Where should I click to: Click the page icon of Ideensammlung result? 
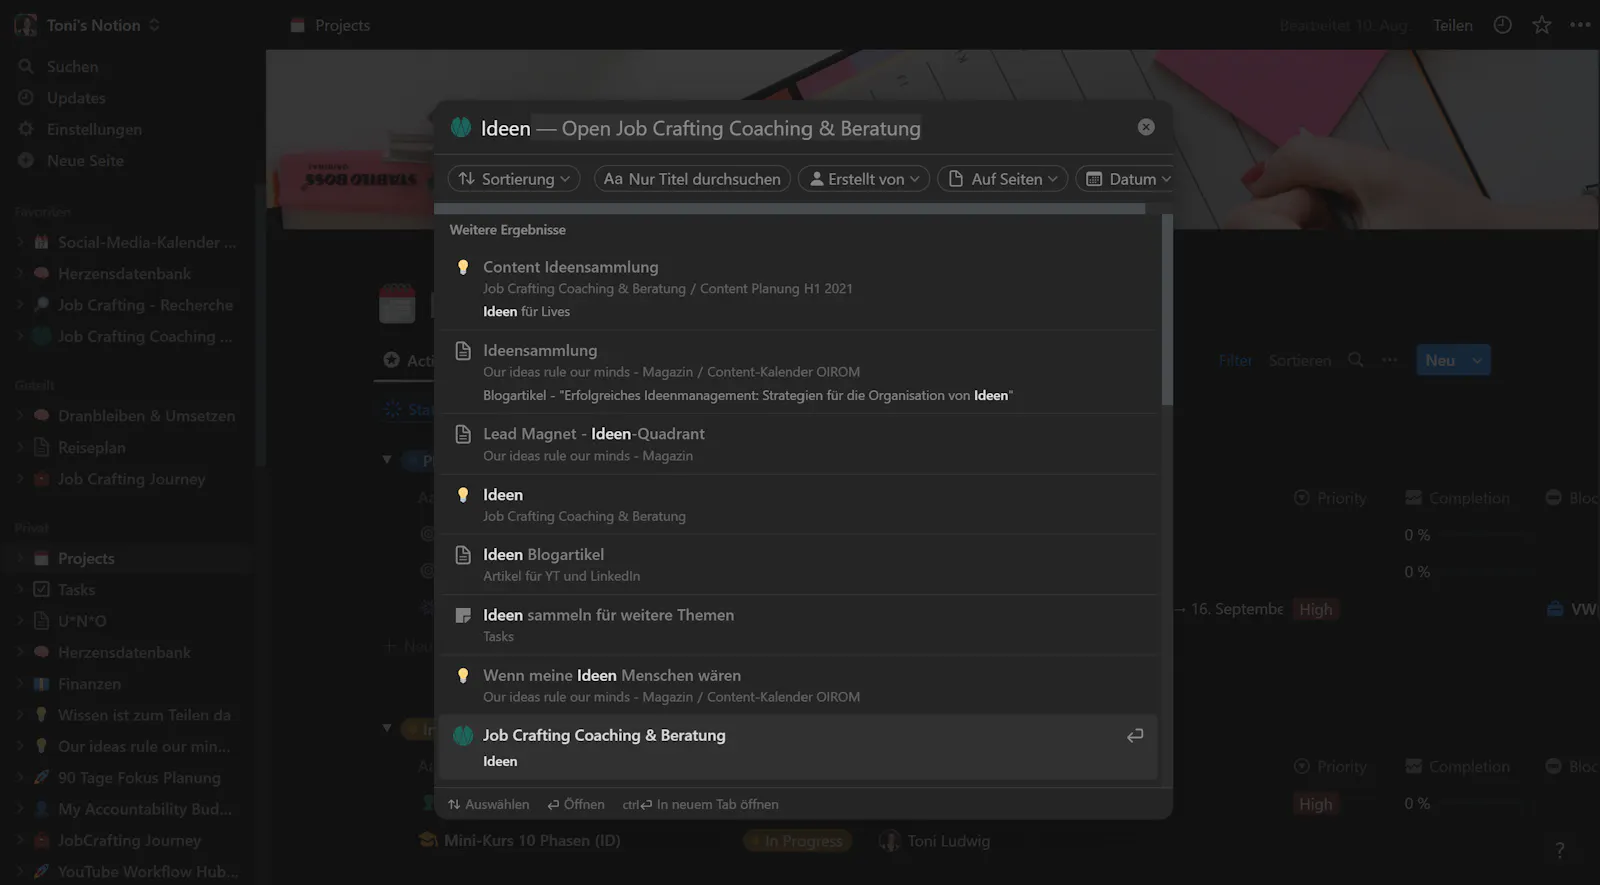click(x=463, y=351)
